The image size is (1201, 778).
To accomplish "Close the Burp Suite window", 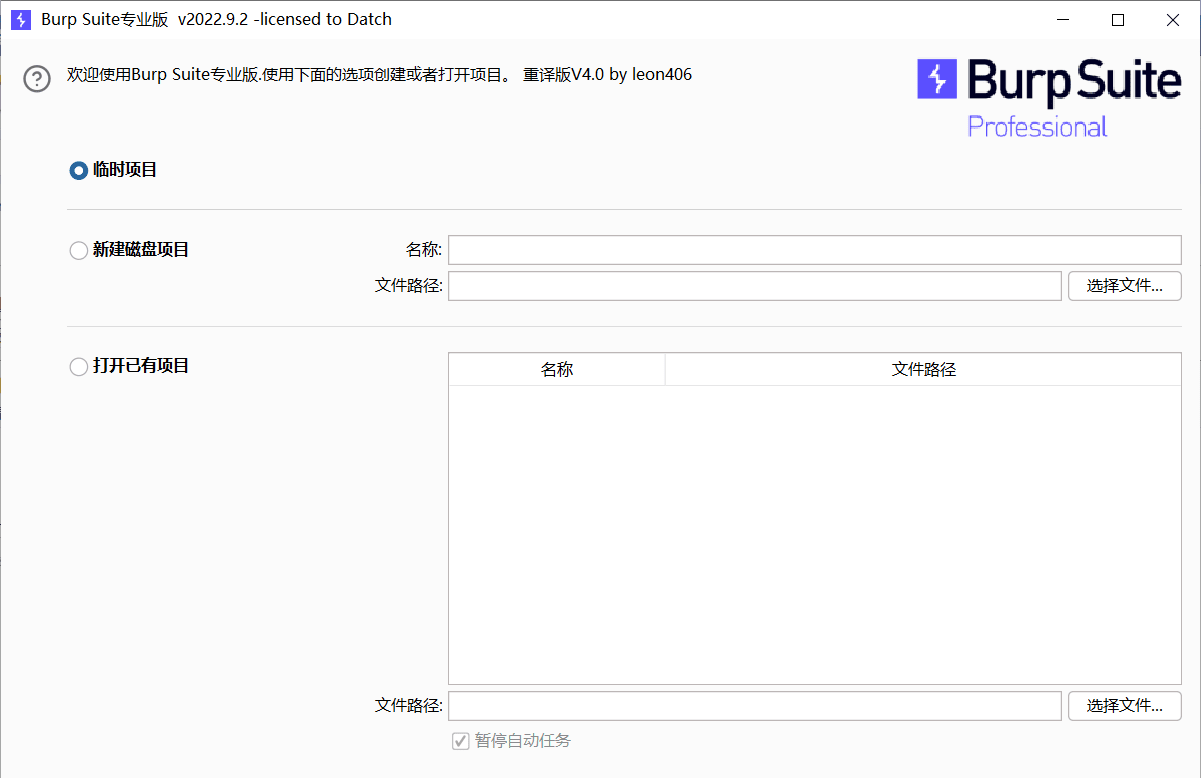I will pyautogui.click(x=1173, y=19).
